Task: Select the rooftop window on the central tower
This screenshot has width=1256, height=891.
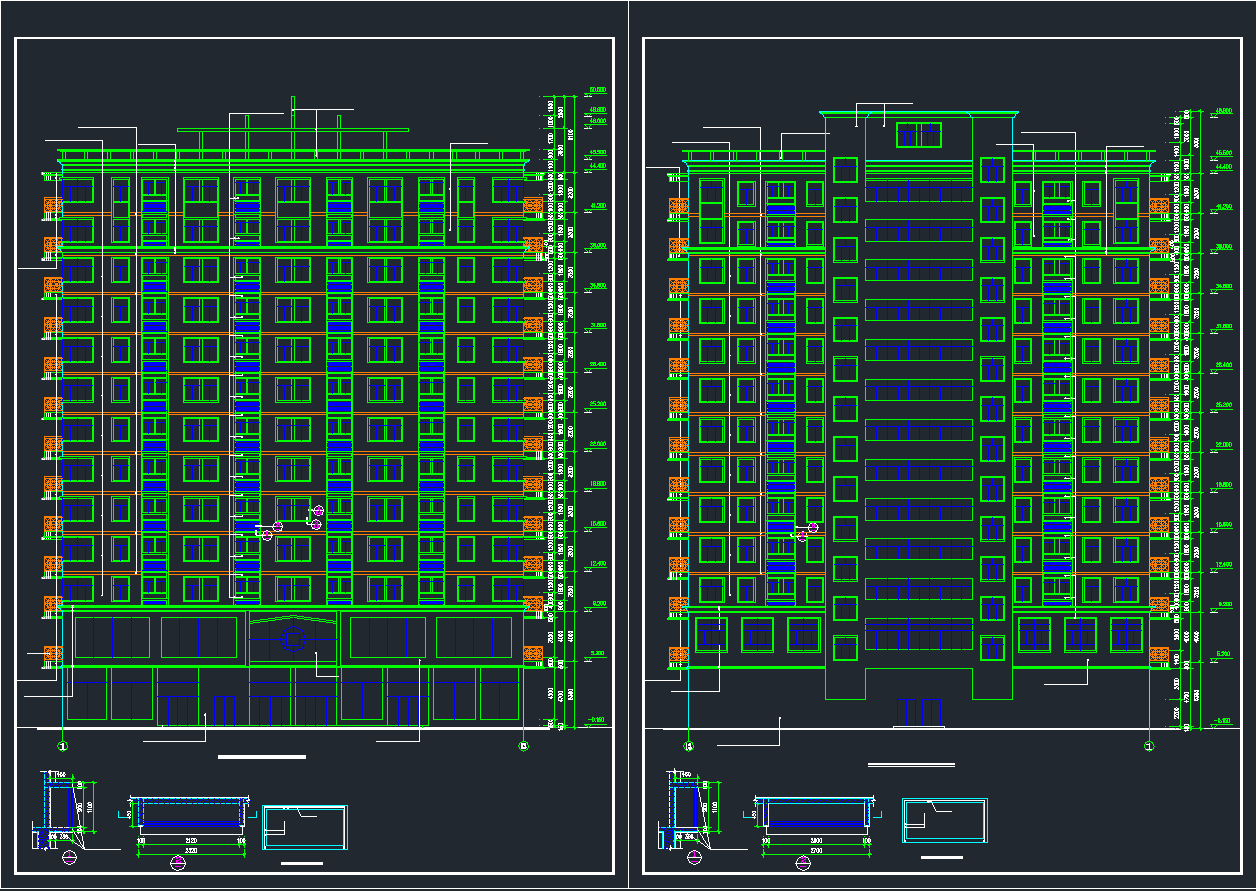Action: (918, 135)
